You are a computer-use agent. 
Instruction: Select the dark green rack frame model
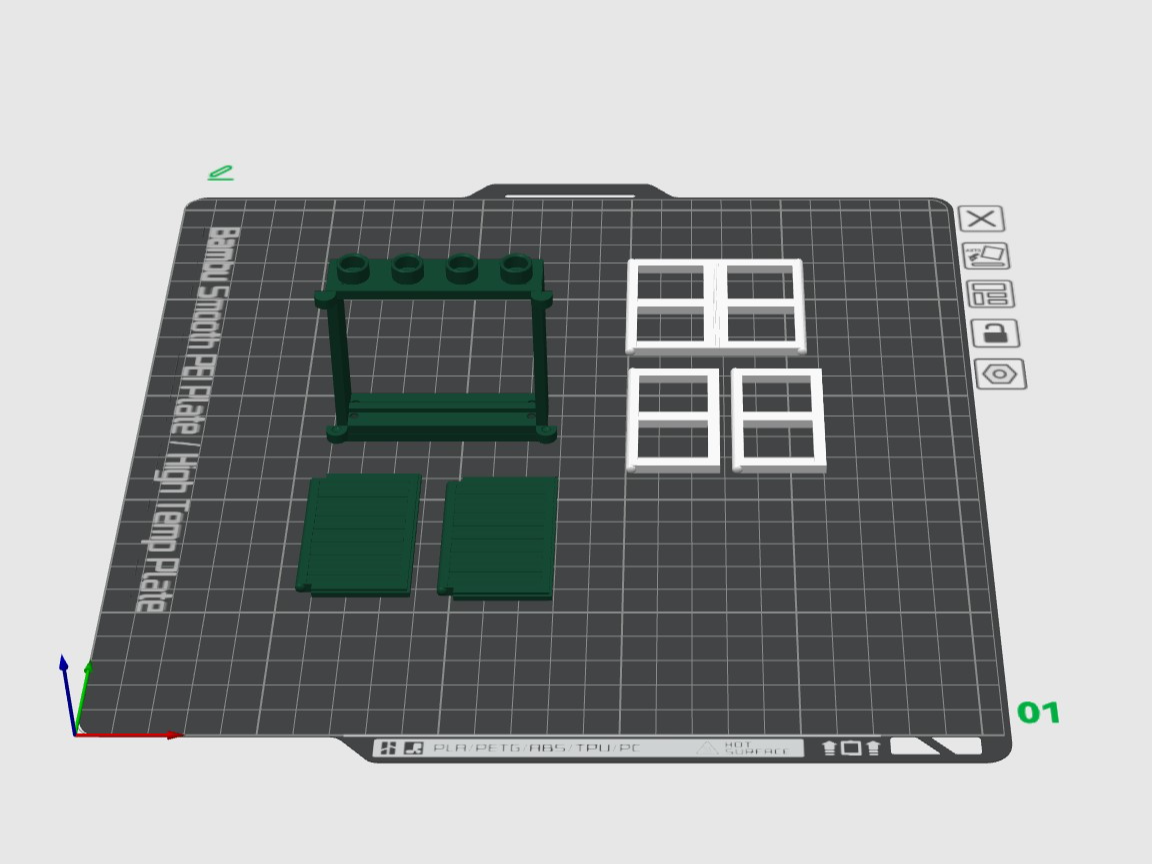(436, 348)
